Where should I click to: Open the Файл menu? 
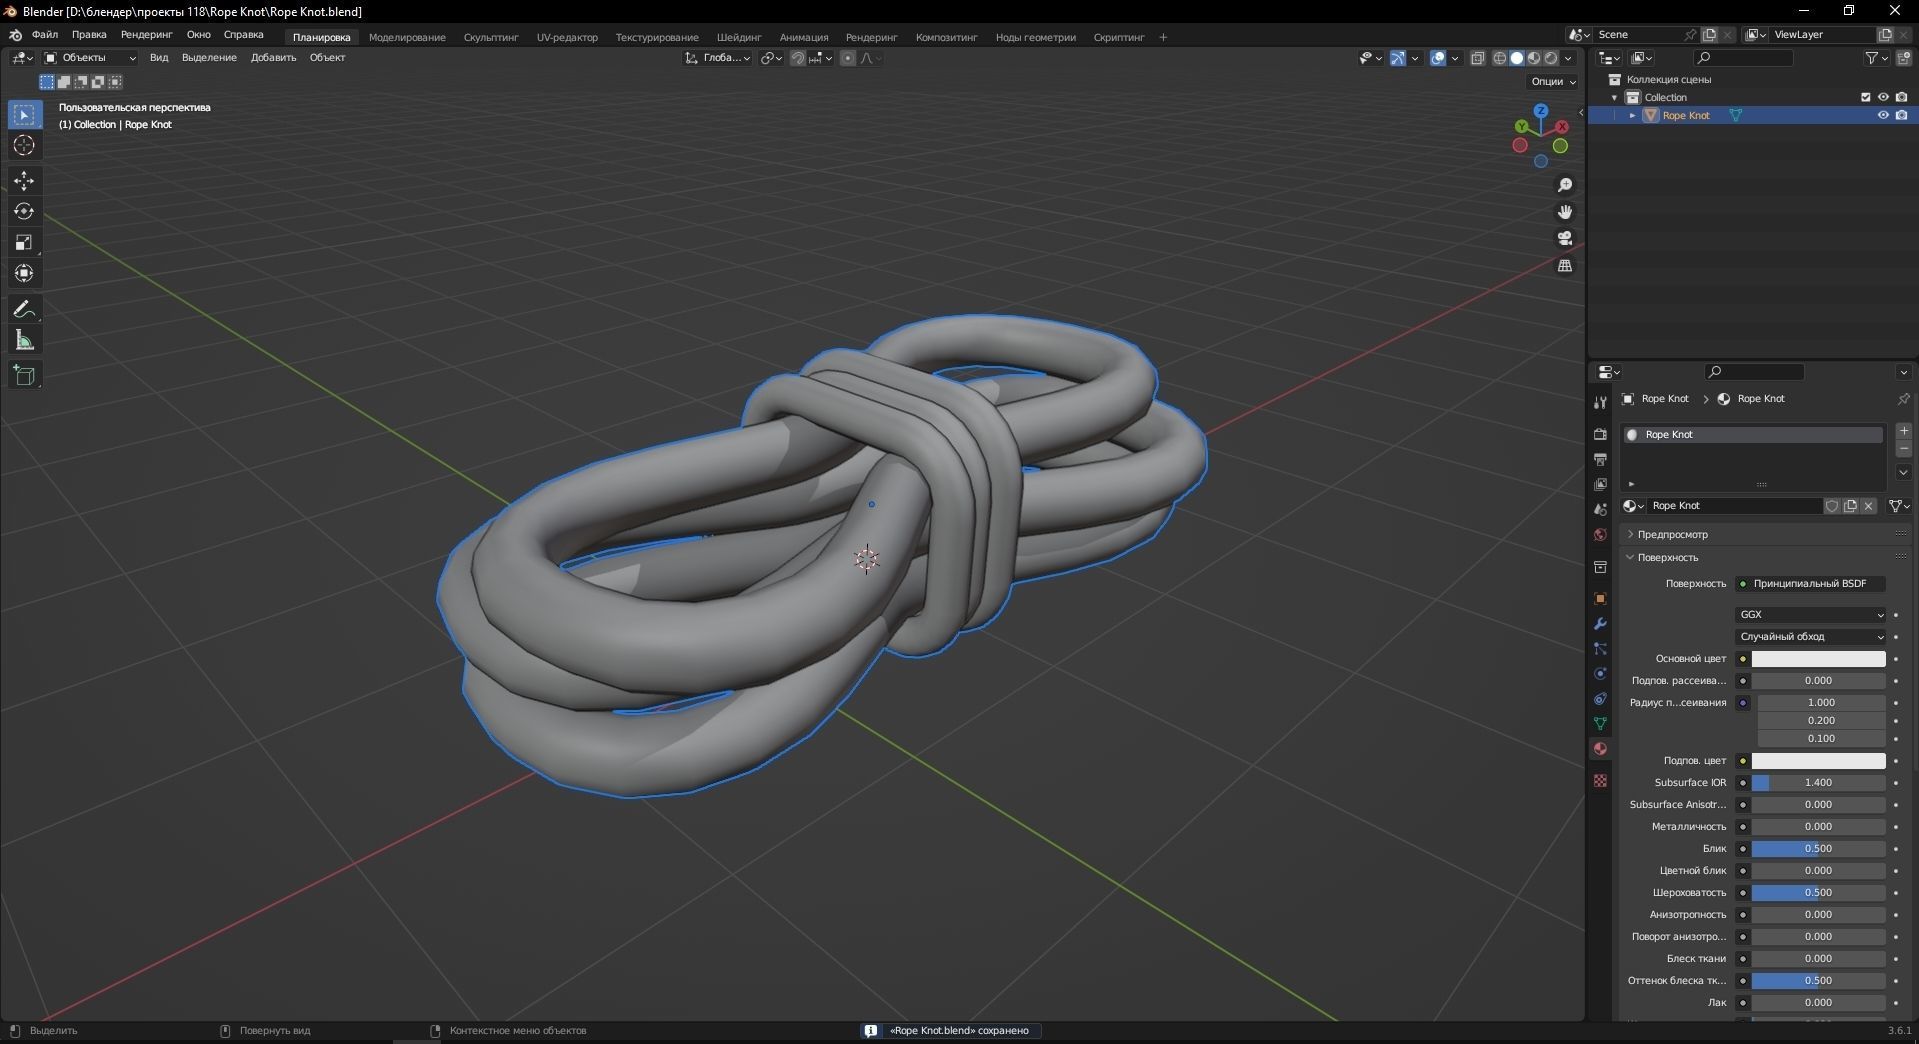click(x=45, y=34)
